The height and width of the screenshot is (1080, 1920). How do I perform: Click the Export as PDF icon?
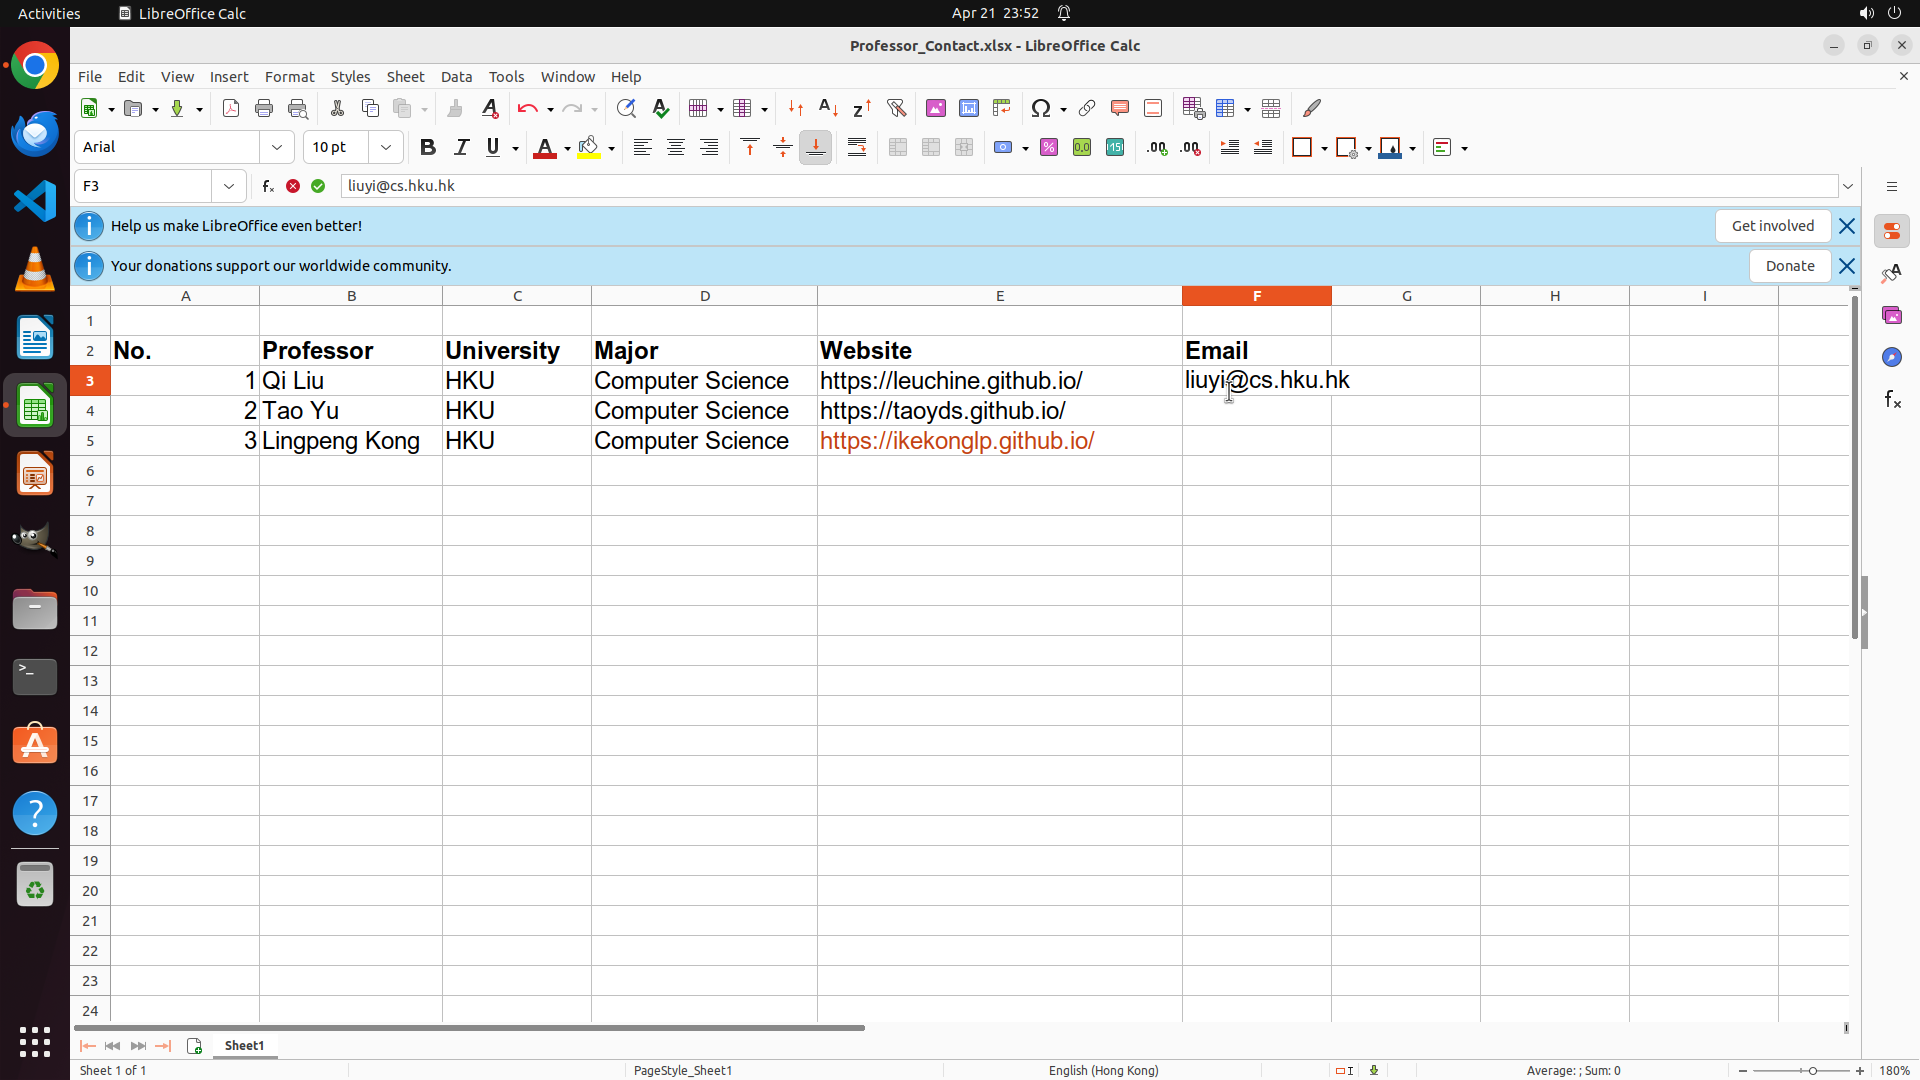(231, 108)
